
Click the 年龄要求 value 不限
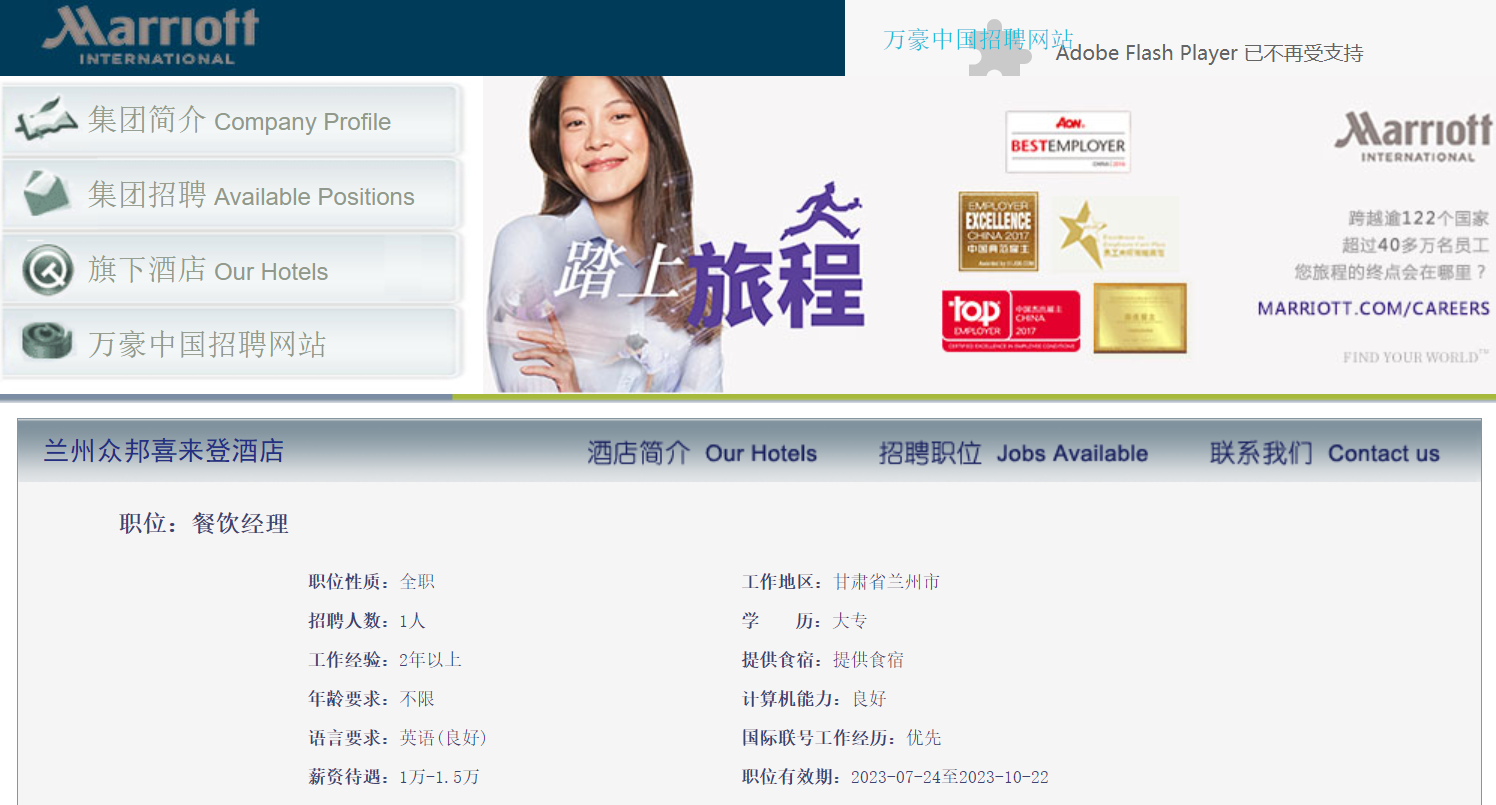417,699
